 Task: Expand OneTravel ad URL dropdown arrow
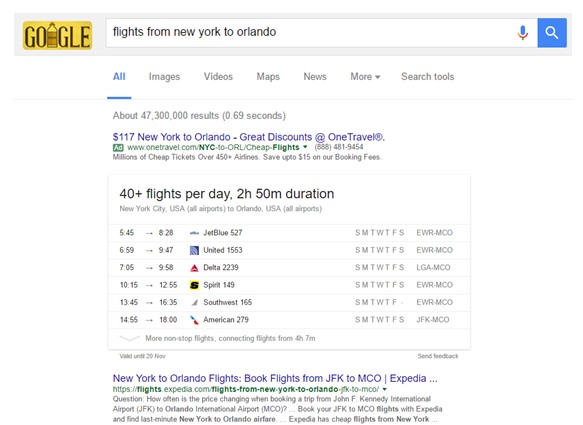[x=305, y=147]
